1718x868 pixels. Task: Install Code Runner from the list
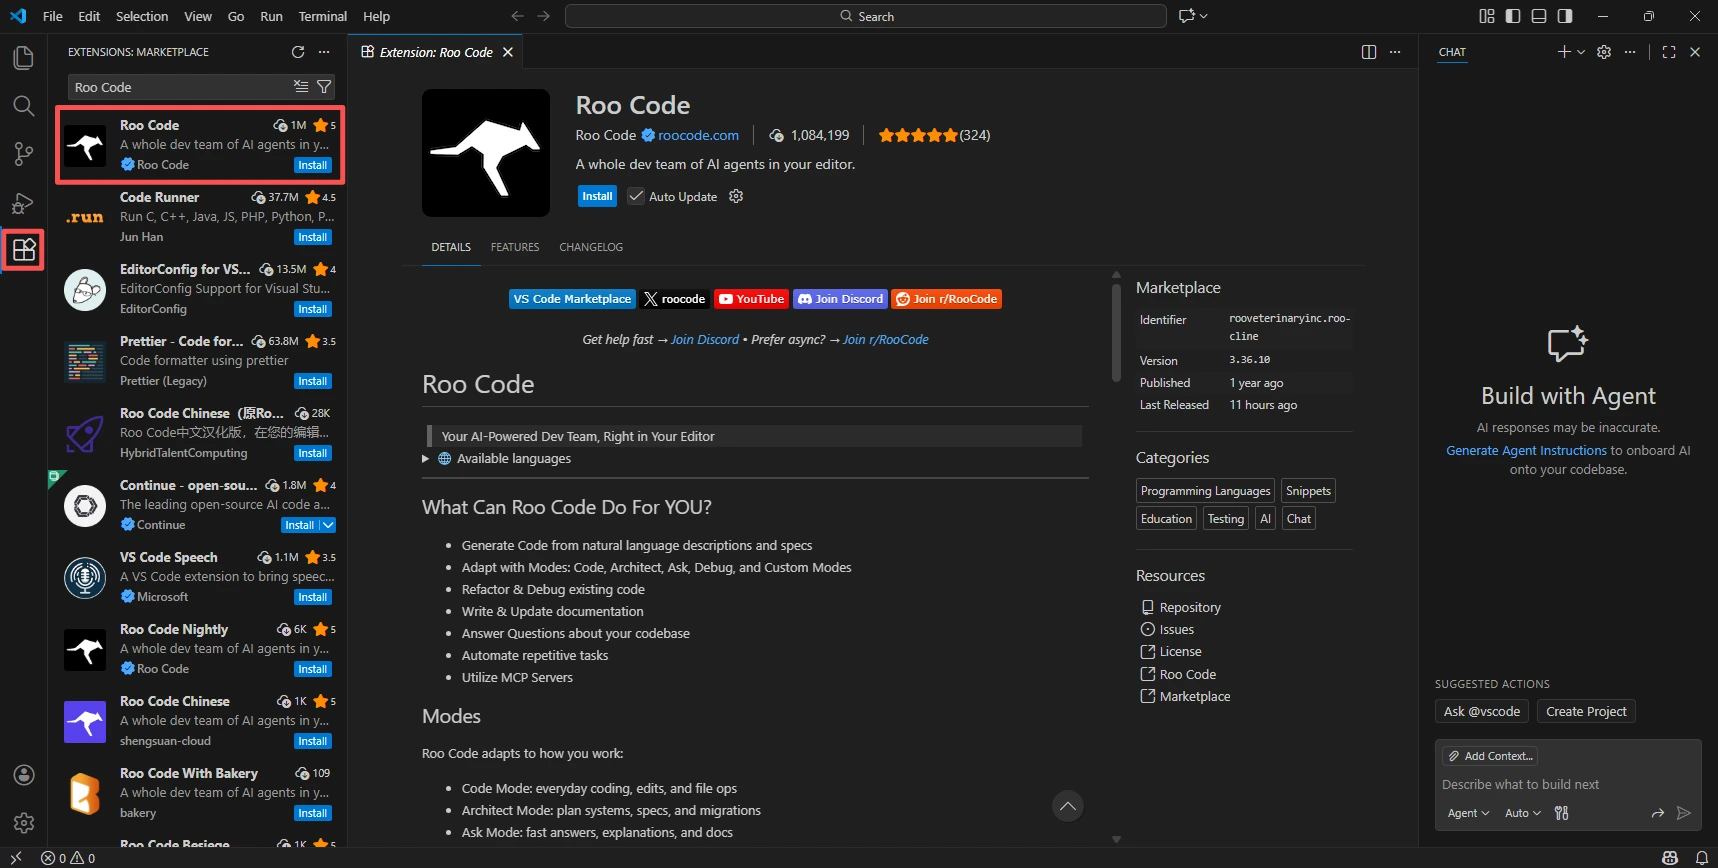313,237
